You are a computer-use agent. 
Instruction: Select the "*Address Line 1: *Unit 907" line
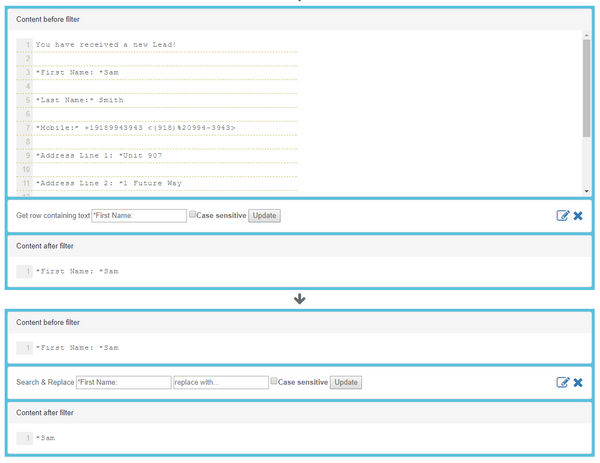tap(98, 156)
